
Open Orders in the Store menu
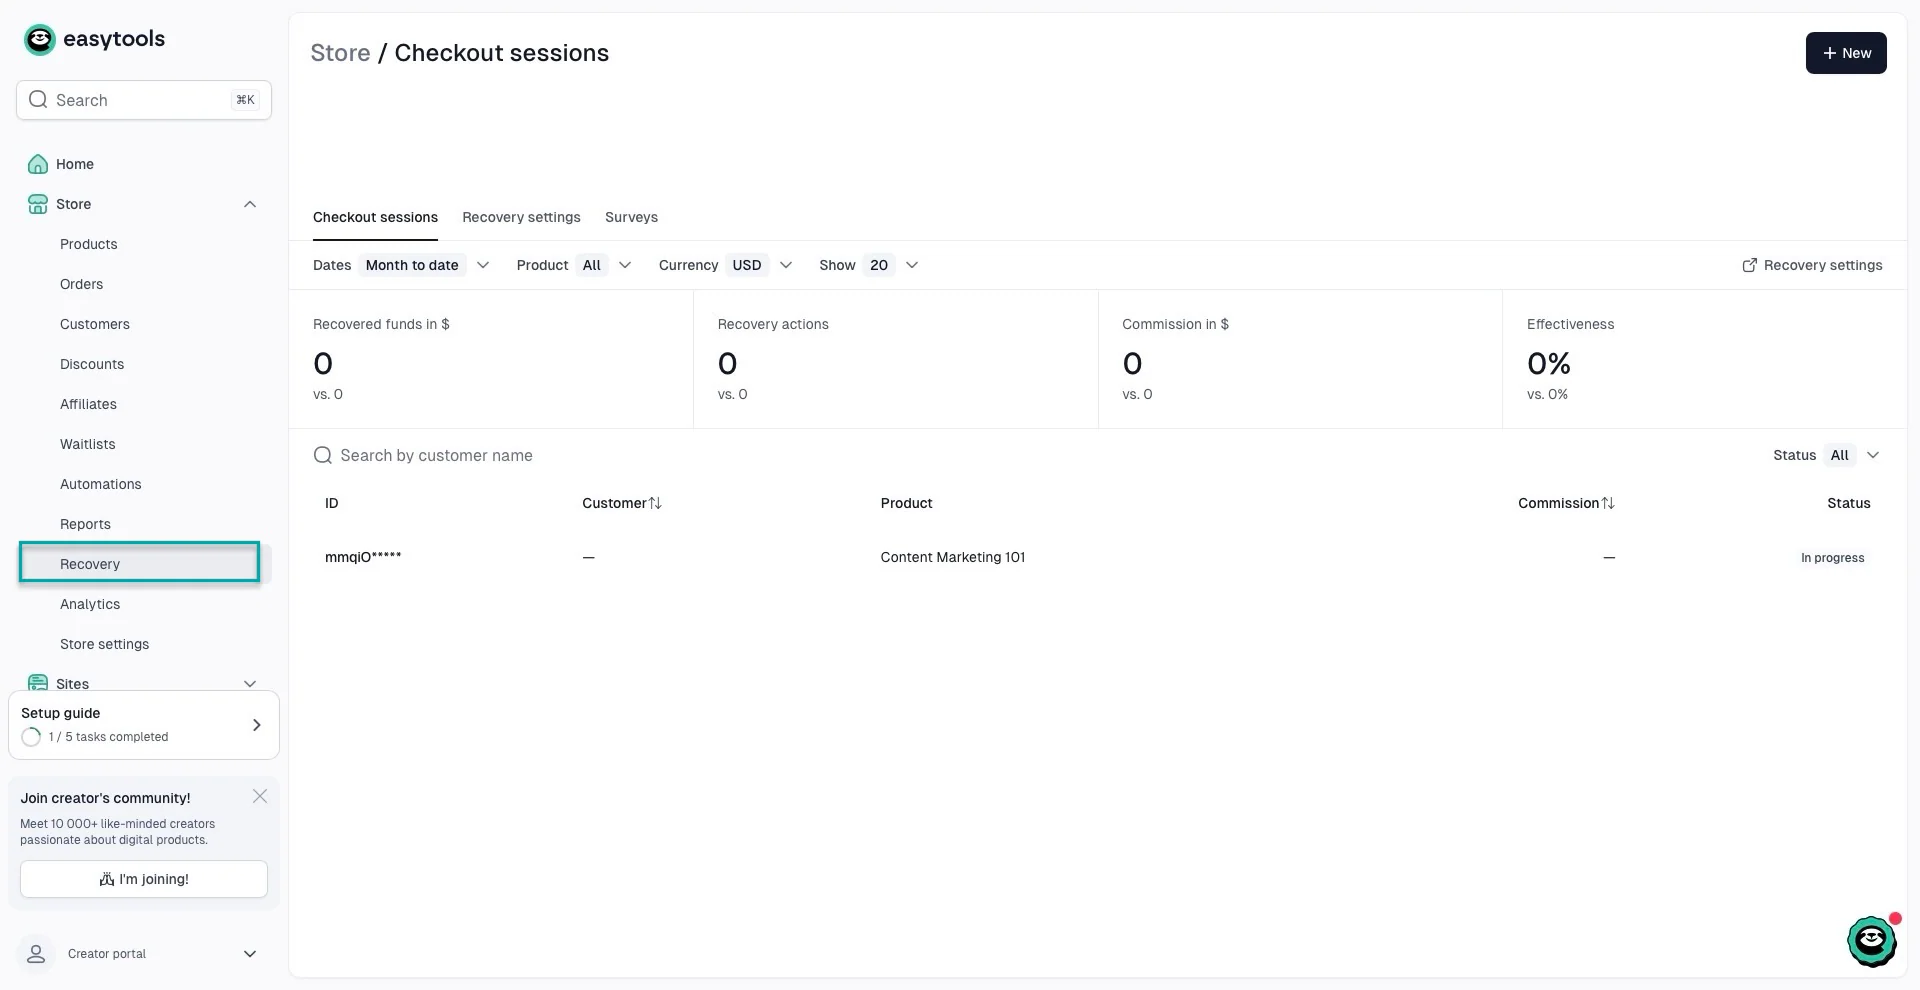pyautogui.click(x=81, y=284)
